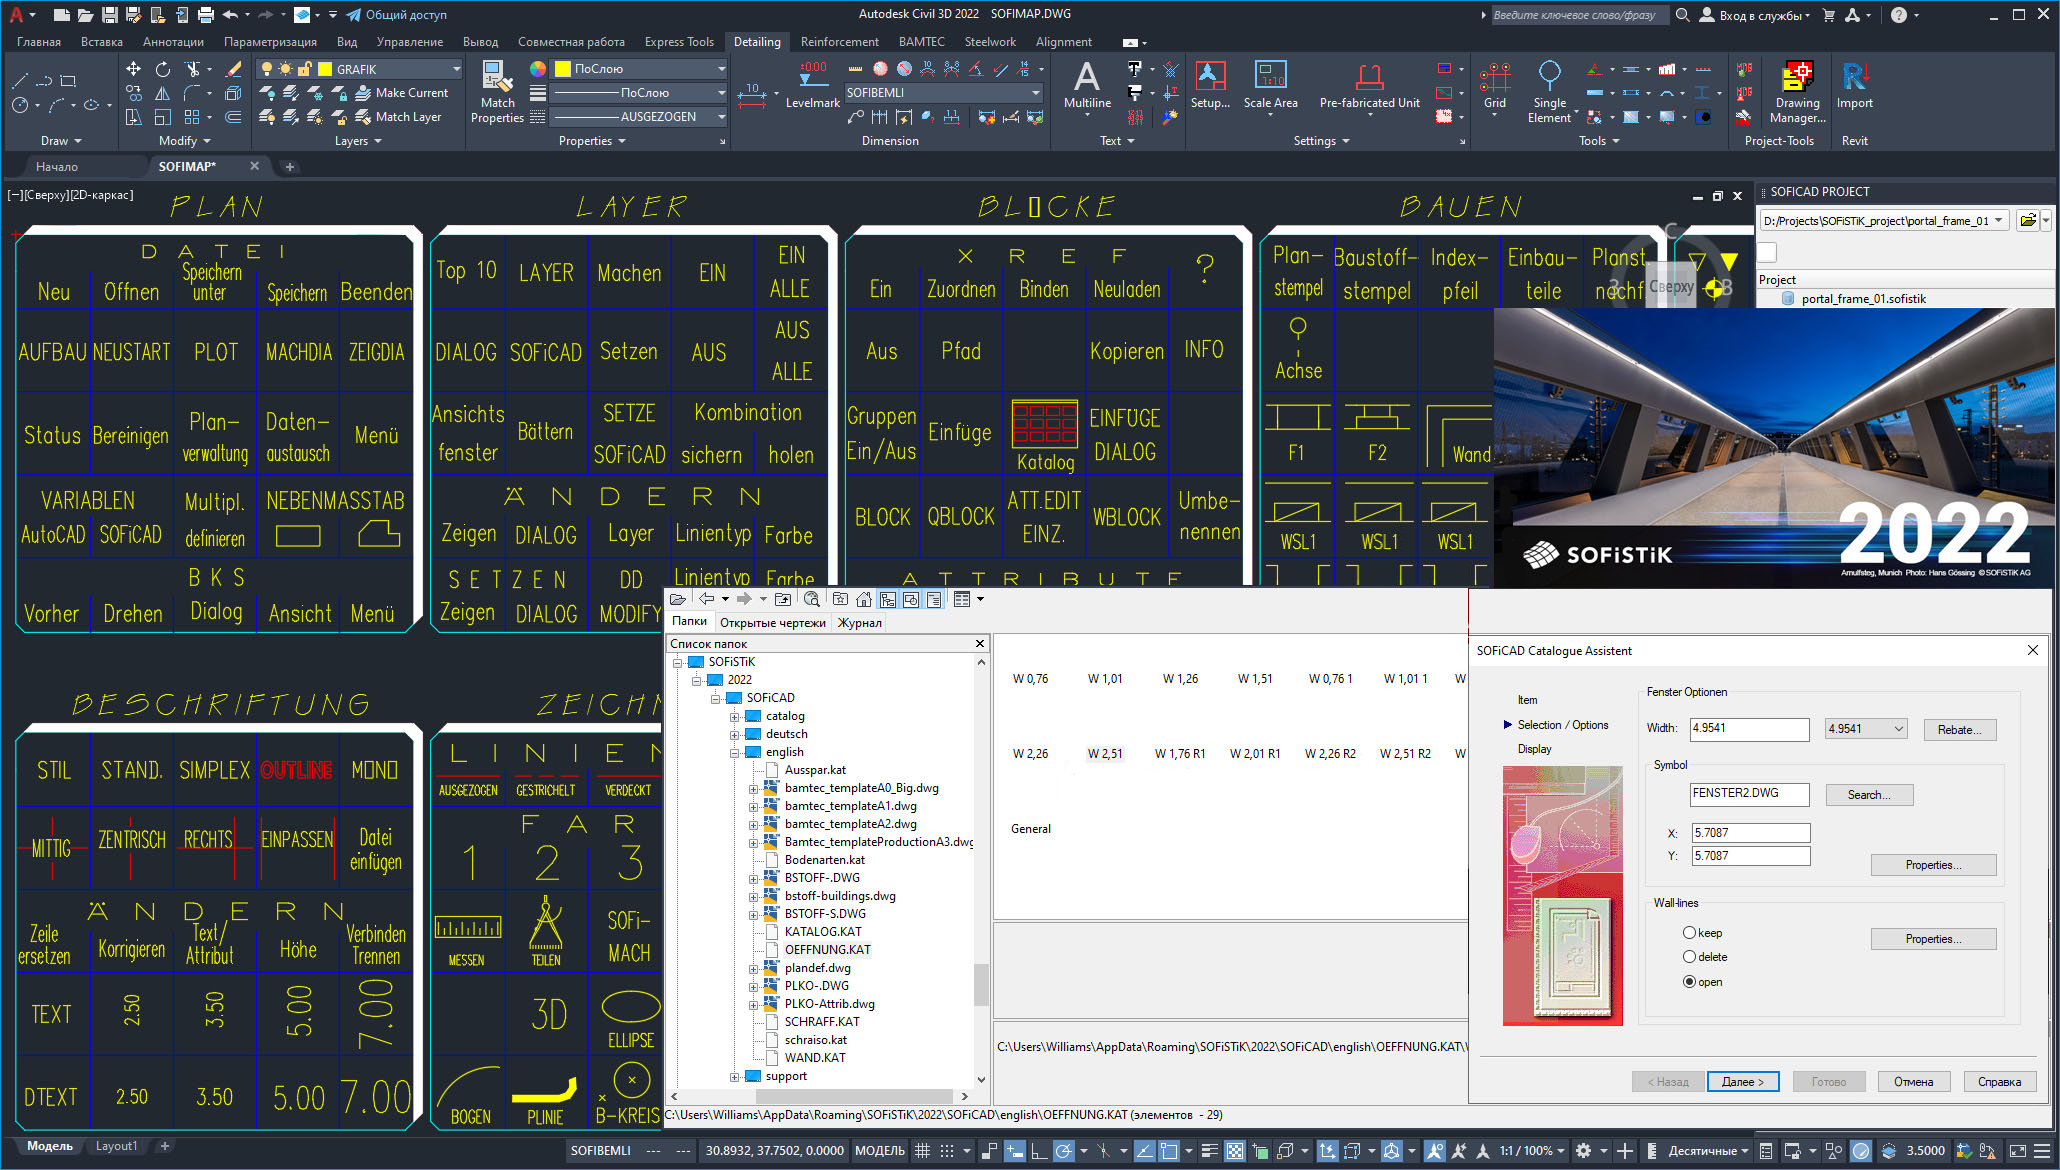Click the Match Layer icon
This screenshot has height=1170, width=2060.
pyautogui.click(x=363, y=117)
